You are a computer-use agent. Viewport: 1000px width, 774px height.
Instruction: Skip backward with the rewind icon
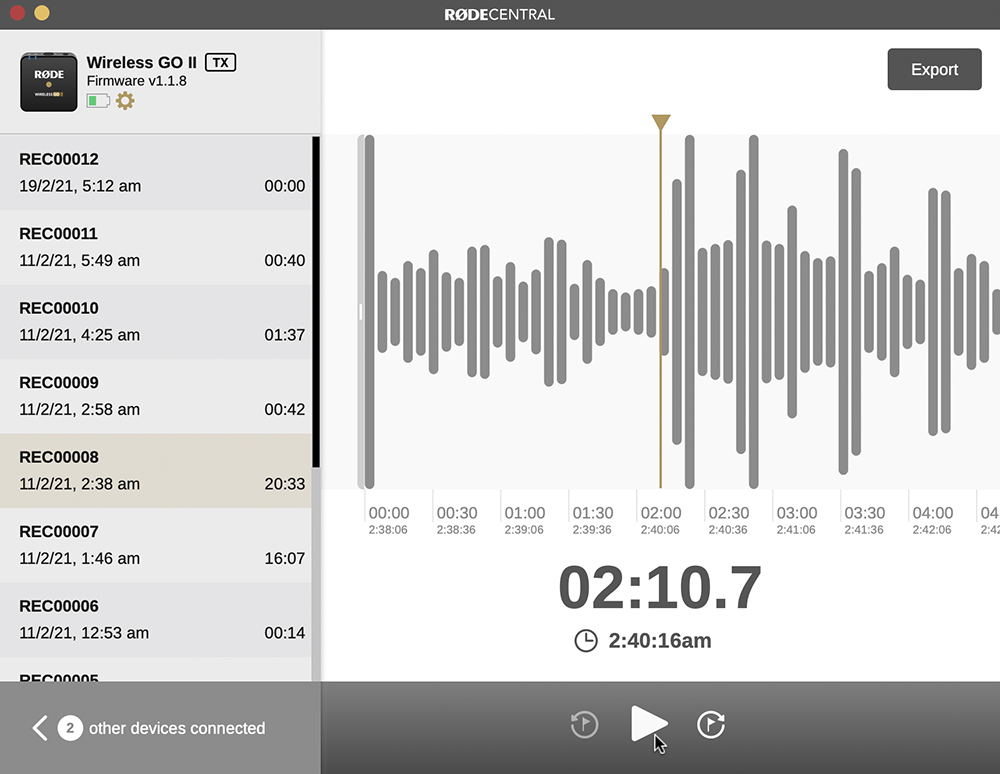pos(584,724)
